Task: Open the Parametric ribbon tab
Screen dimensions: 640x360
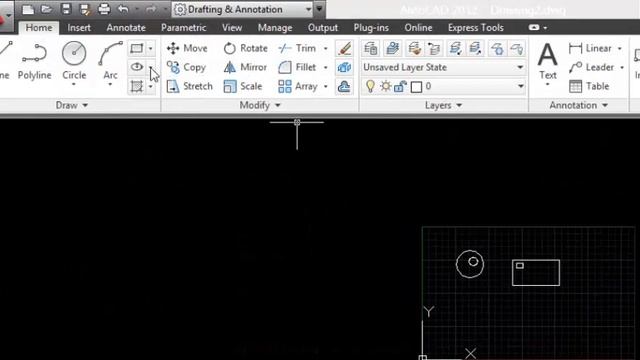Action: [x=184, y=28]
